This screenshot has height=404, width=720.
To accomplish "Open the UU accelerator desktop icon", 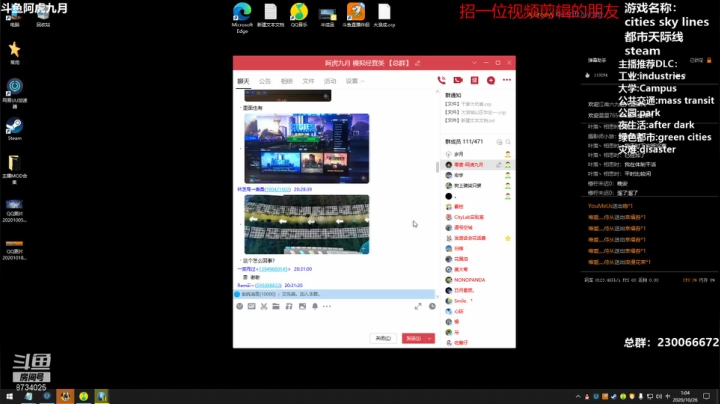I will (x=15, y=94).
